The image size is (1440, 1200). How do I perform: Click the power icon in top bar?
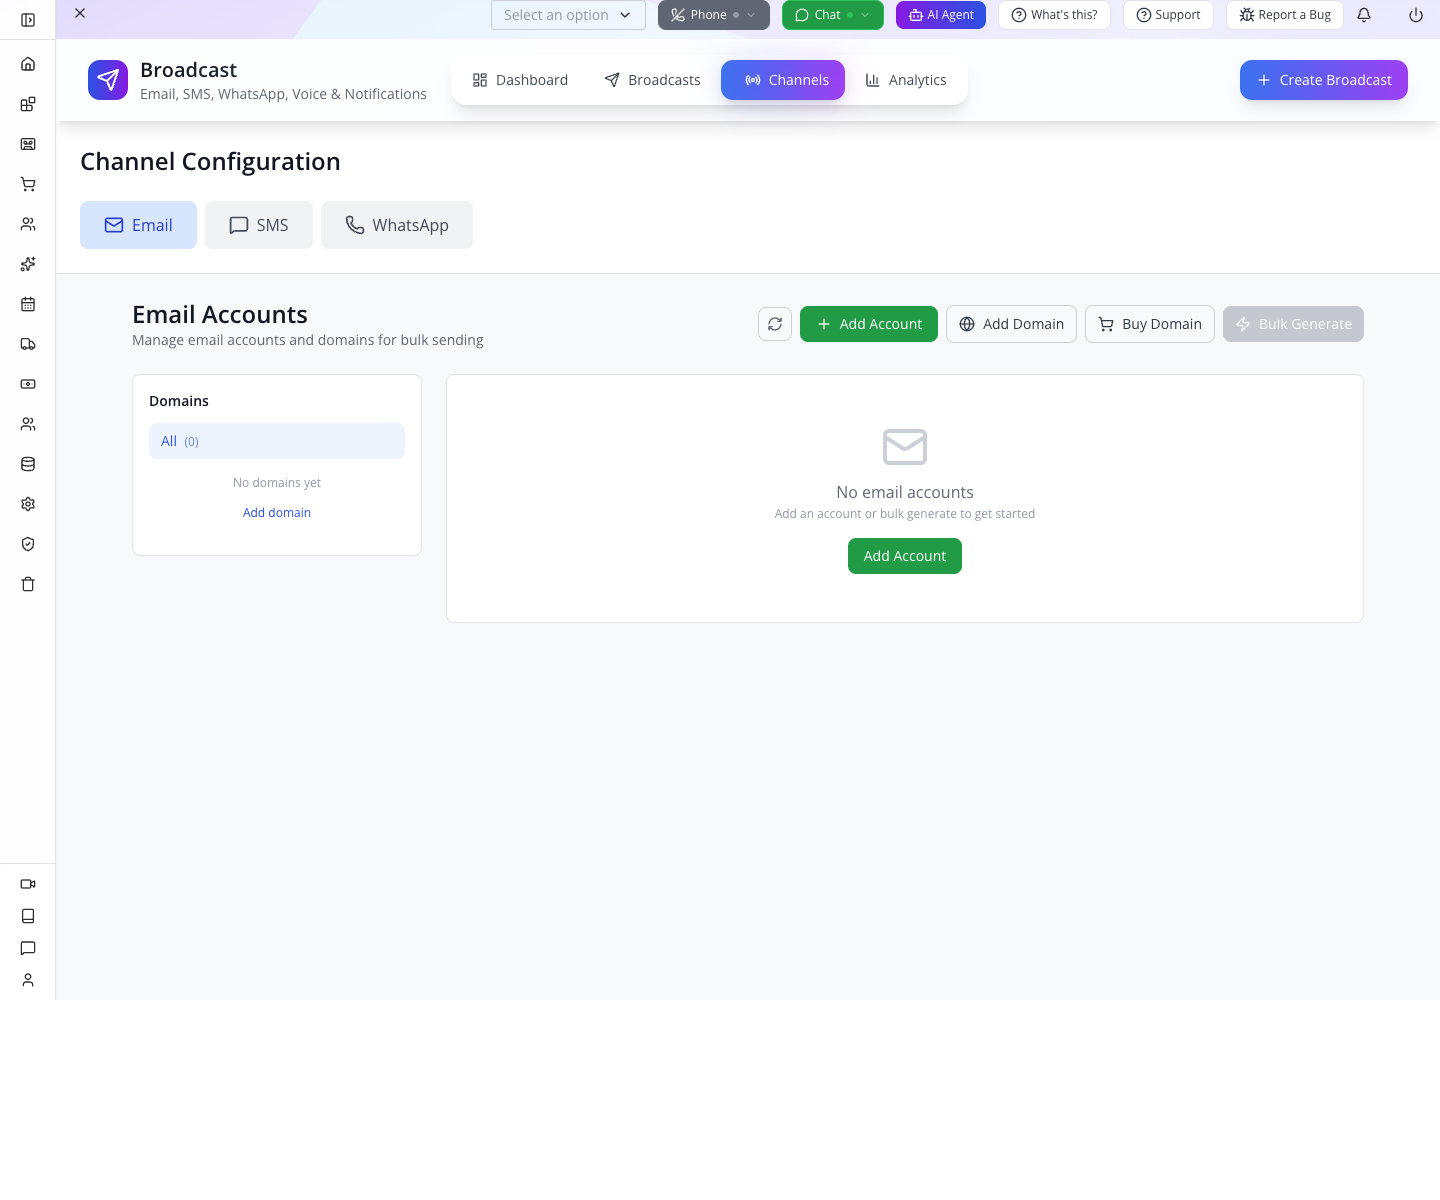click(1416, 15)
